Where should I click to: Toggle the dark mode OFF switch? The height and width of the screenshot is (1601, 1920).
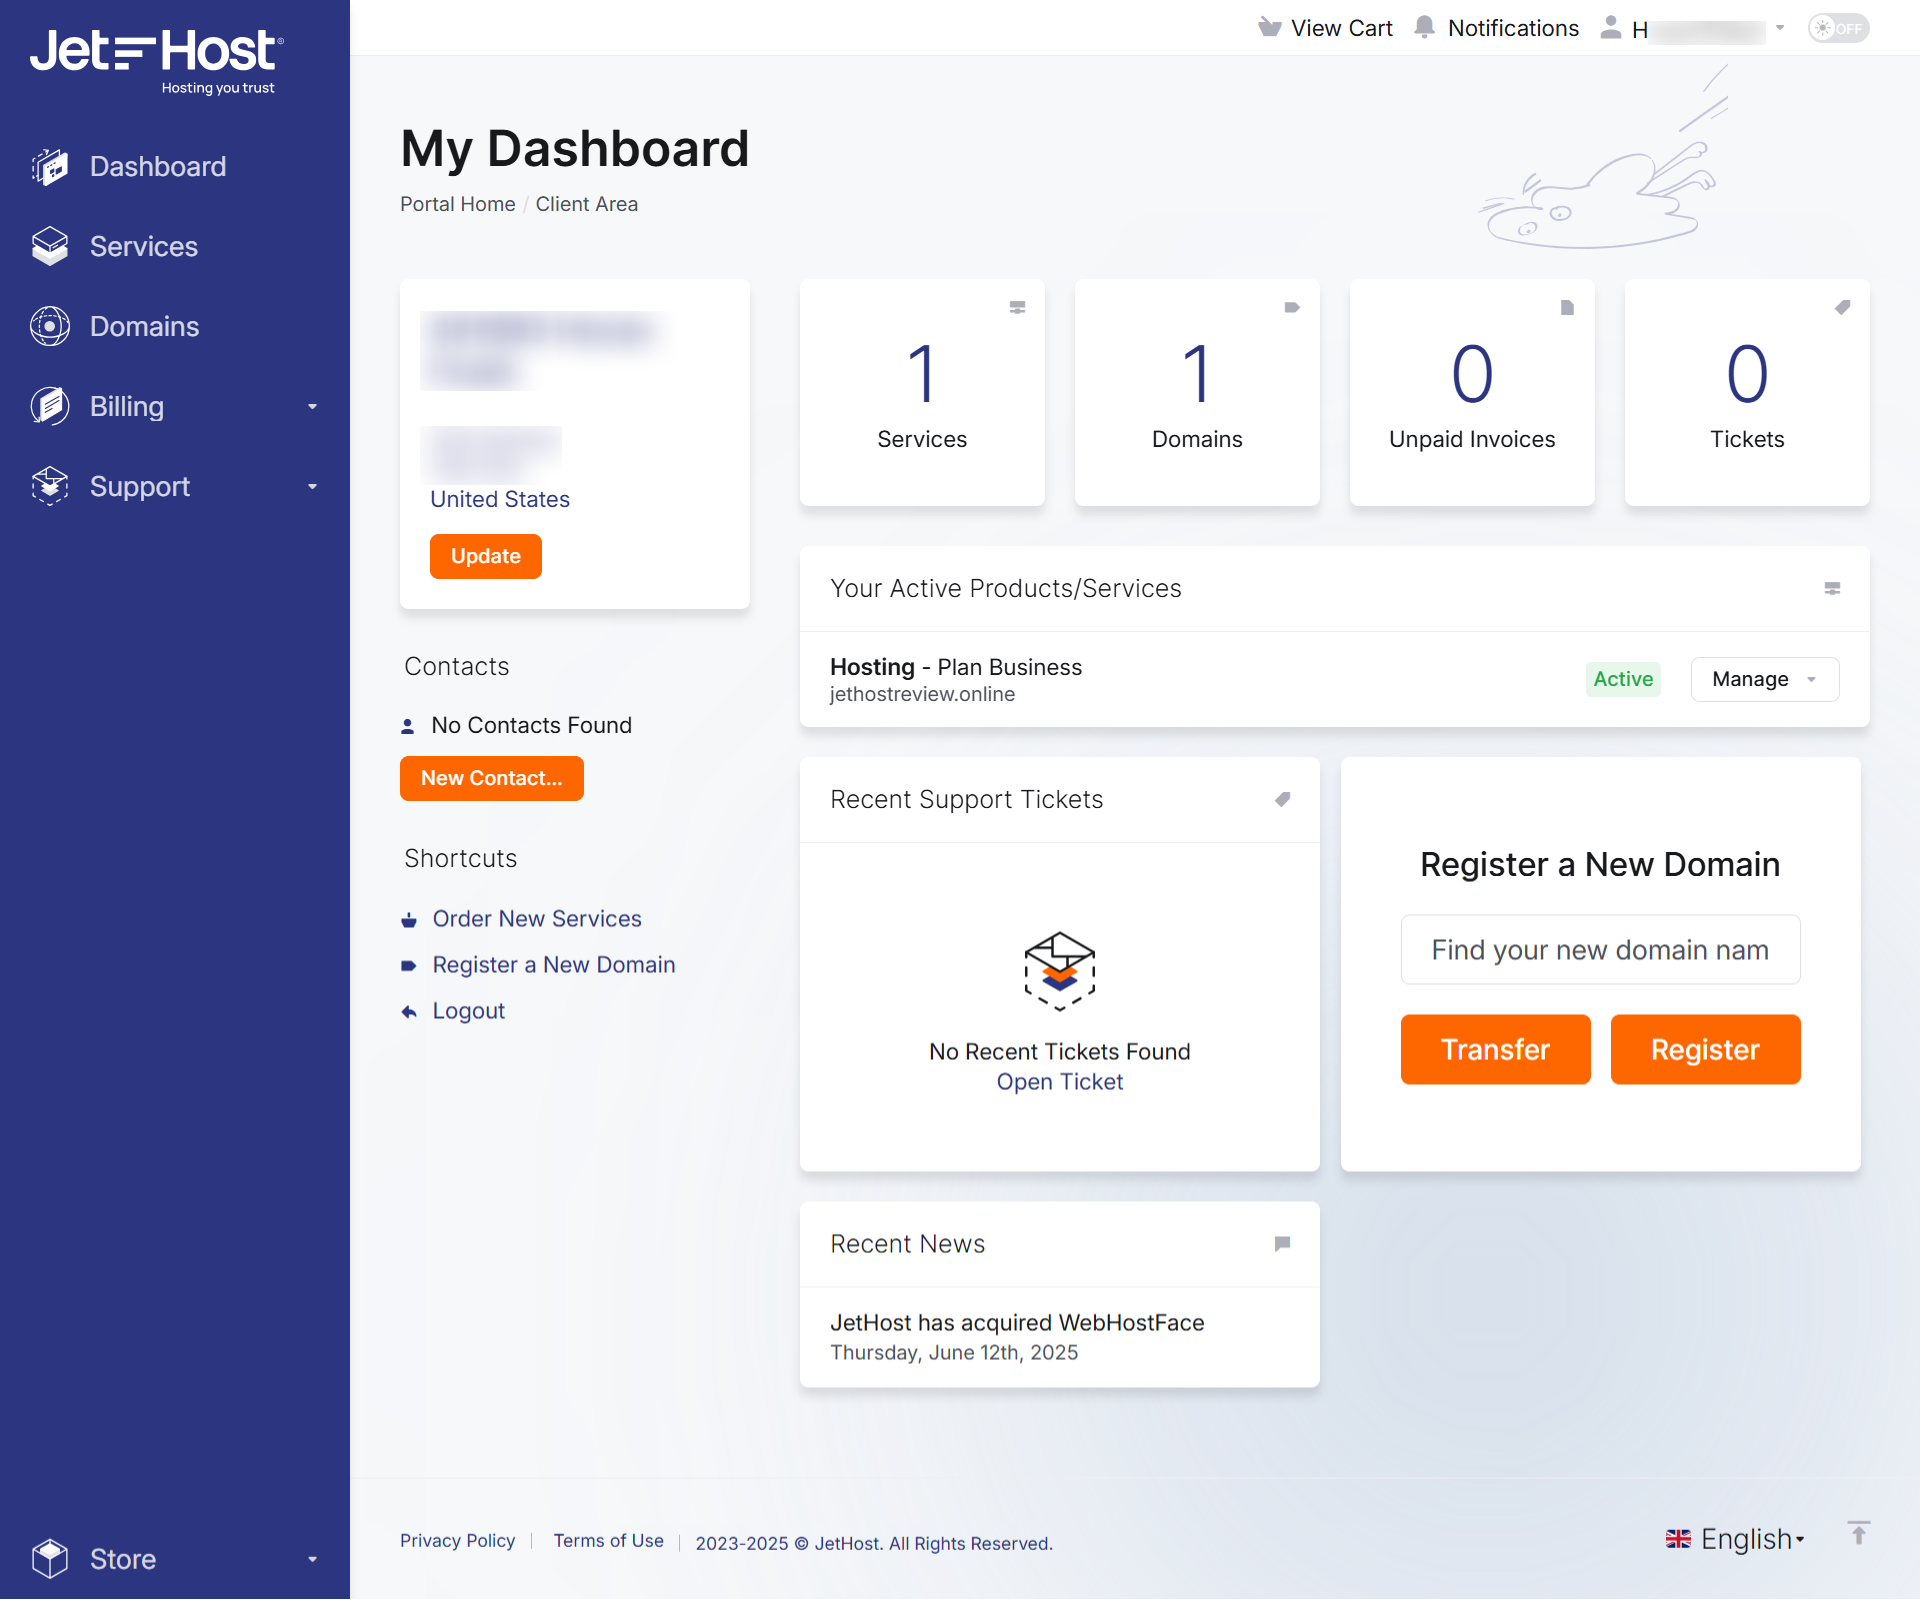(x=1838, y=28)
